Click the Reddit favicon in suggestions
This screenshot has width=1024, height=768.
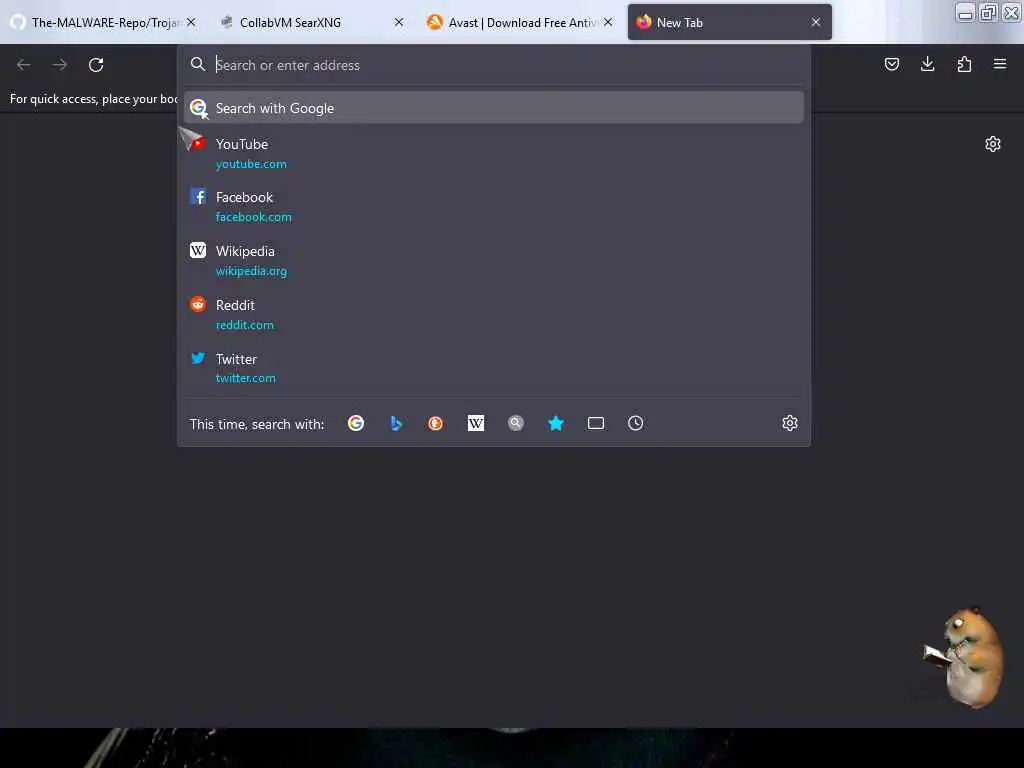(x=198, y=304)
